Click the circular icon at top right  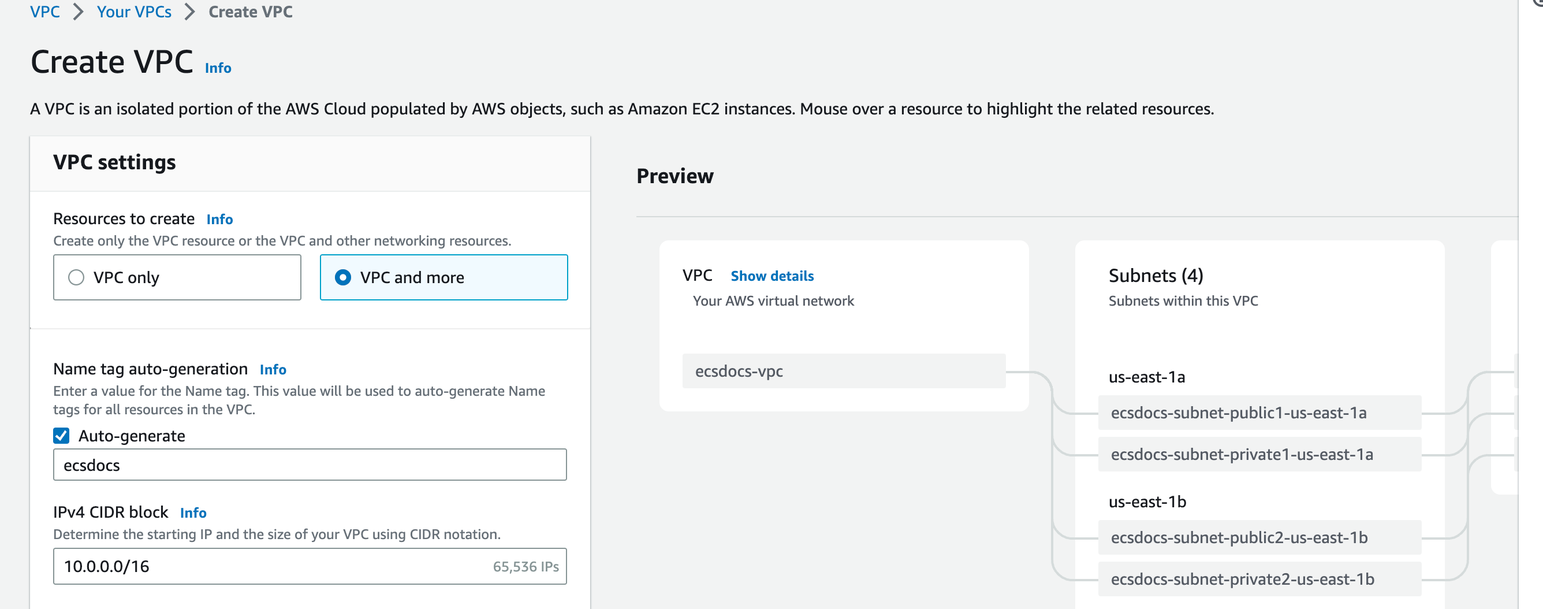click(1536, 4)
